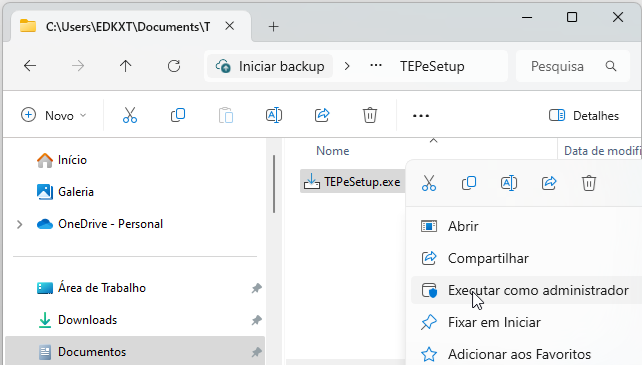Screen dimensions: 642x365
Task: Click Iniciar backup in the address bar
Action: [x=270, y=66]
